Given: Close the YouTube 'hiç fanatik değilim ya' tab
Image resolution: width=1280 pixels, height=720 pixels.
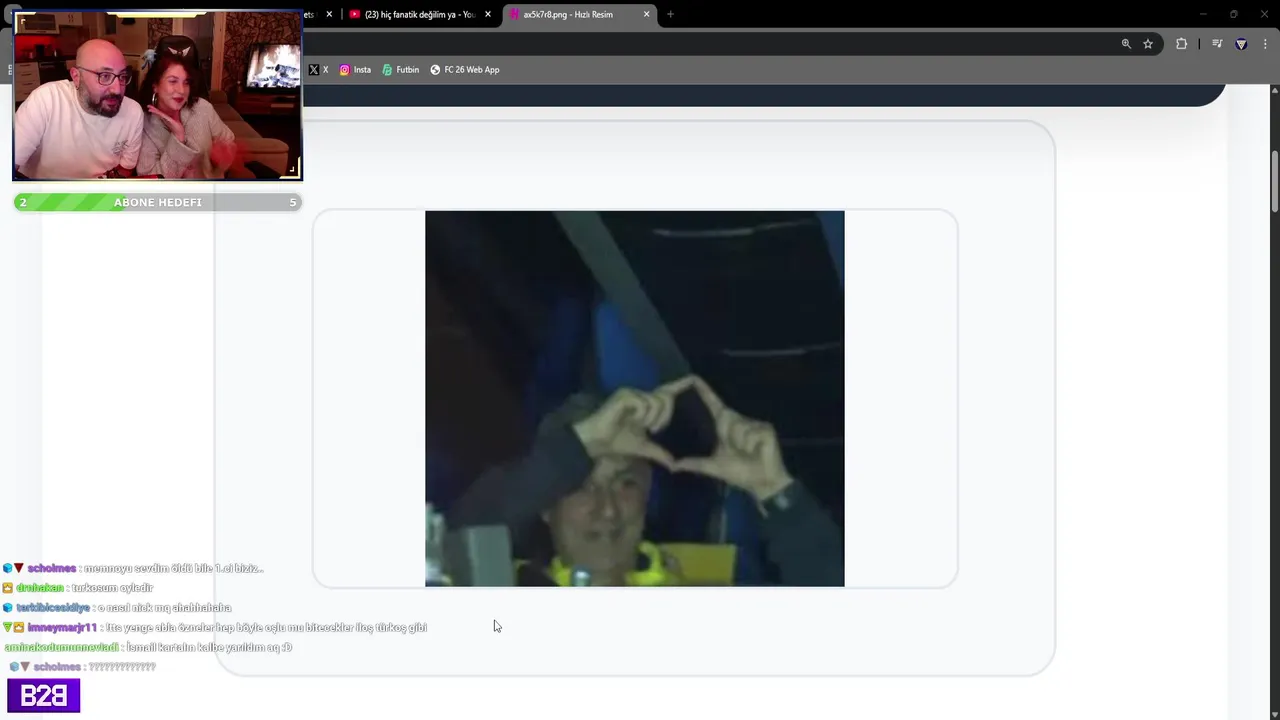Looking at the screenshot, I should [x=487, y=14].
